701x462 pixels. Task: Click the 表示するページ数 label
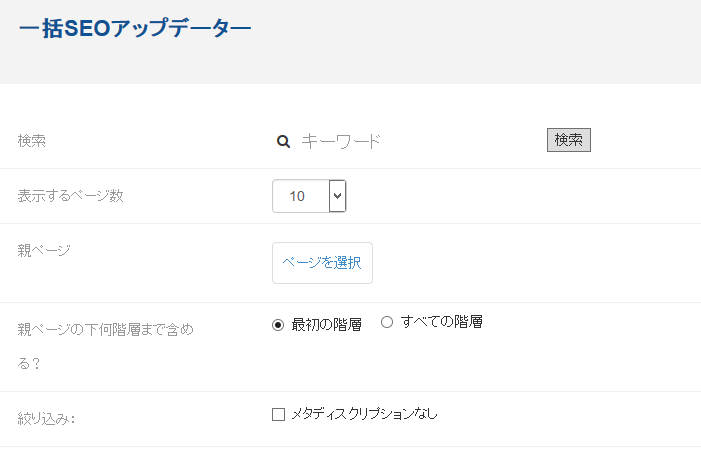(71, 196)
